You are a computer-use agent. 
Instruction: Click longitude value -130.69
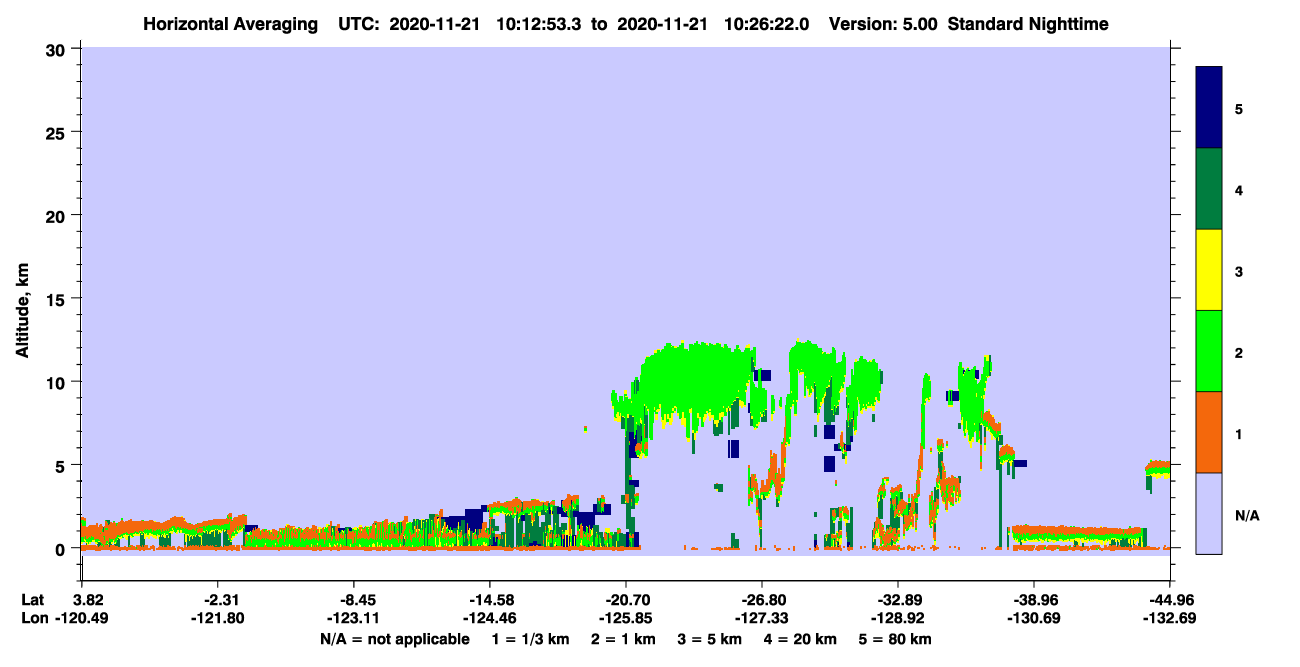(x=1034, y=618)
